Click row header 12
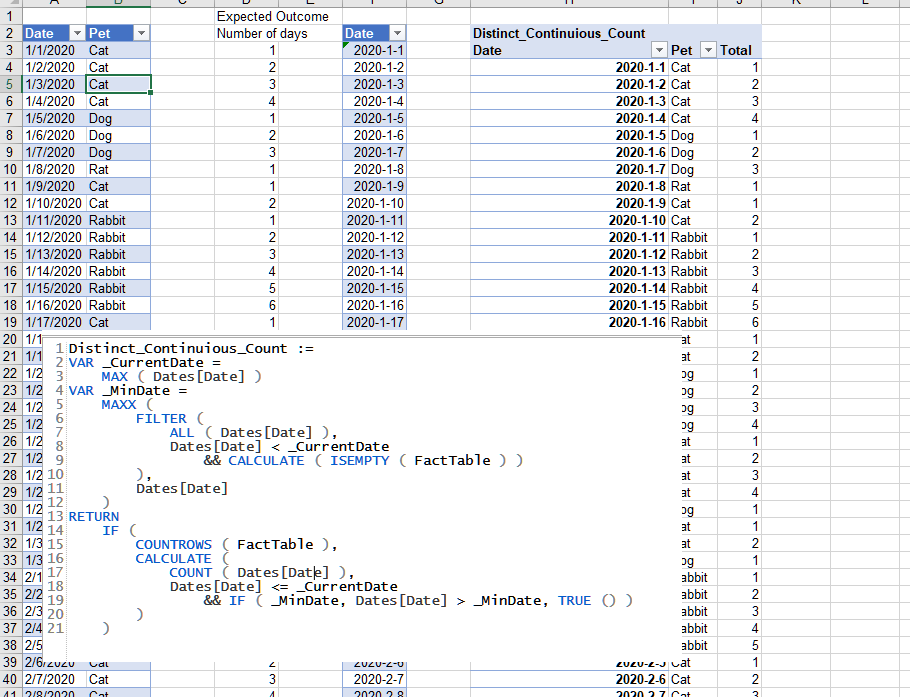 (x=10, y=203)
